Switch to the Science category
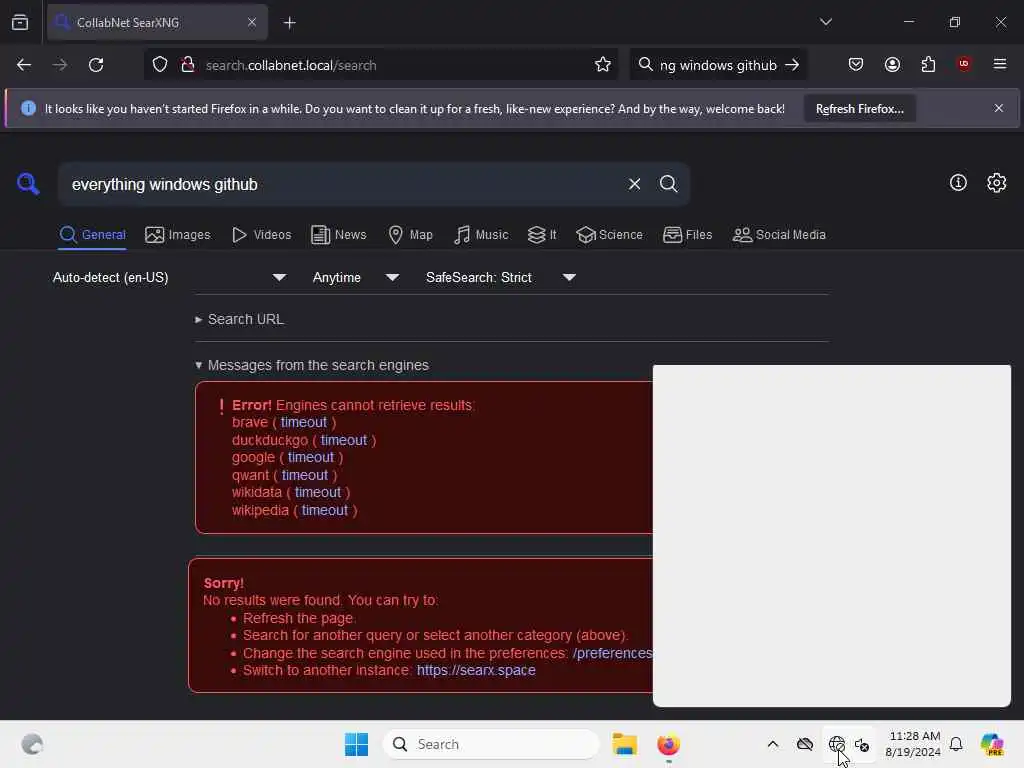The height and width of the screenshot is (768, 1024). pos(609,235)
